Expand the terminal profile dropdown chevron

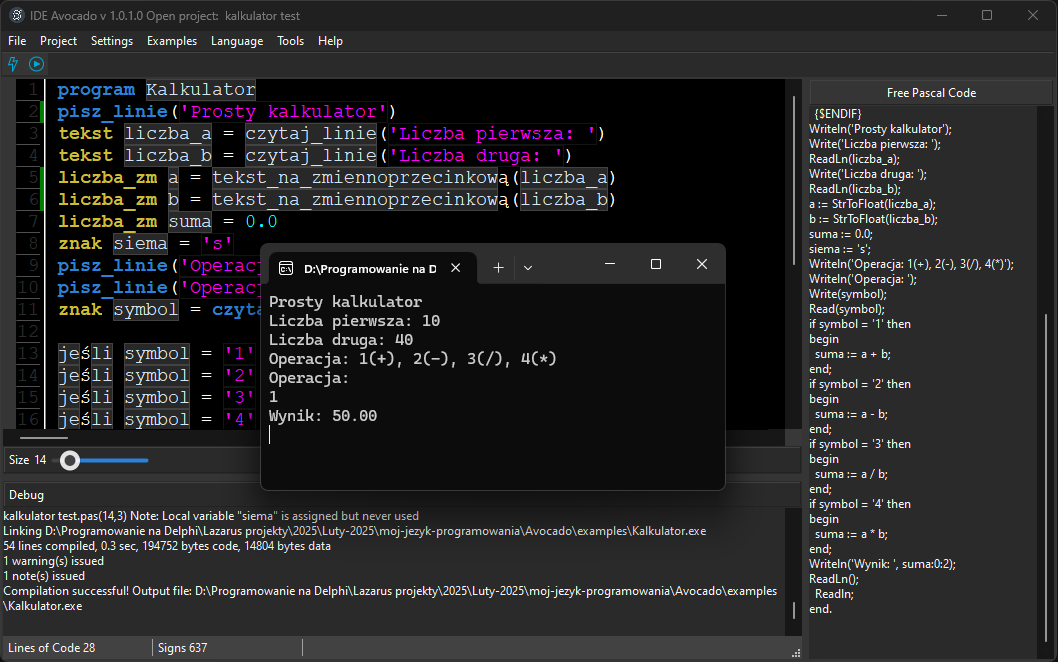tap(528, 268)
